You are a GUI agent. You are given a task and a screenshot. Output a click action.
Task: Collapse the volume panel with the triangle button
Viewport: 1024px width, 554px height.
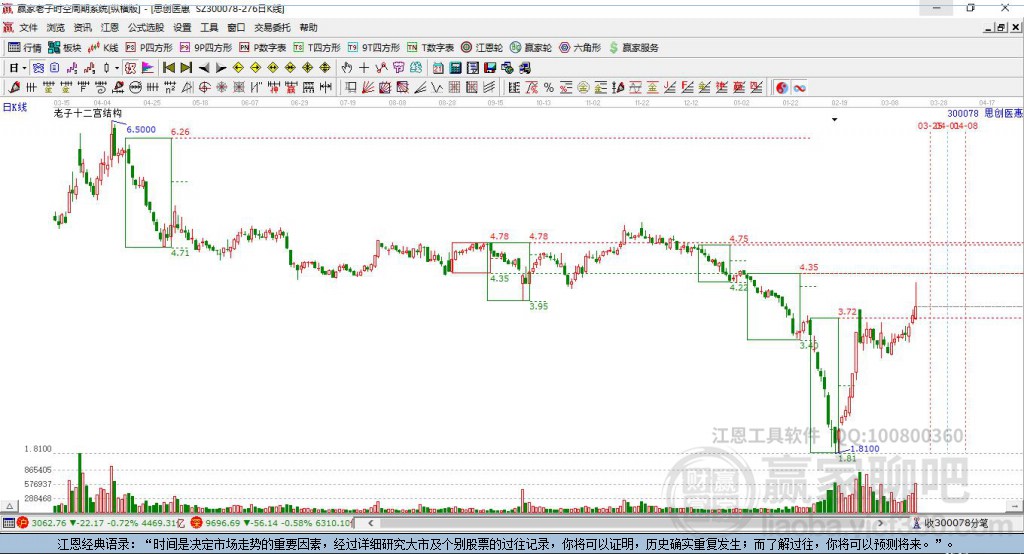click(x=9, y=506)
